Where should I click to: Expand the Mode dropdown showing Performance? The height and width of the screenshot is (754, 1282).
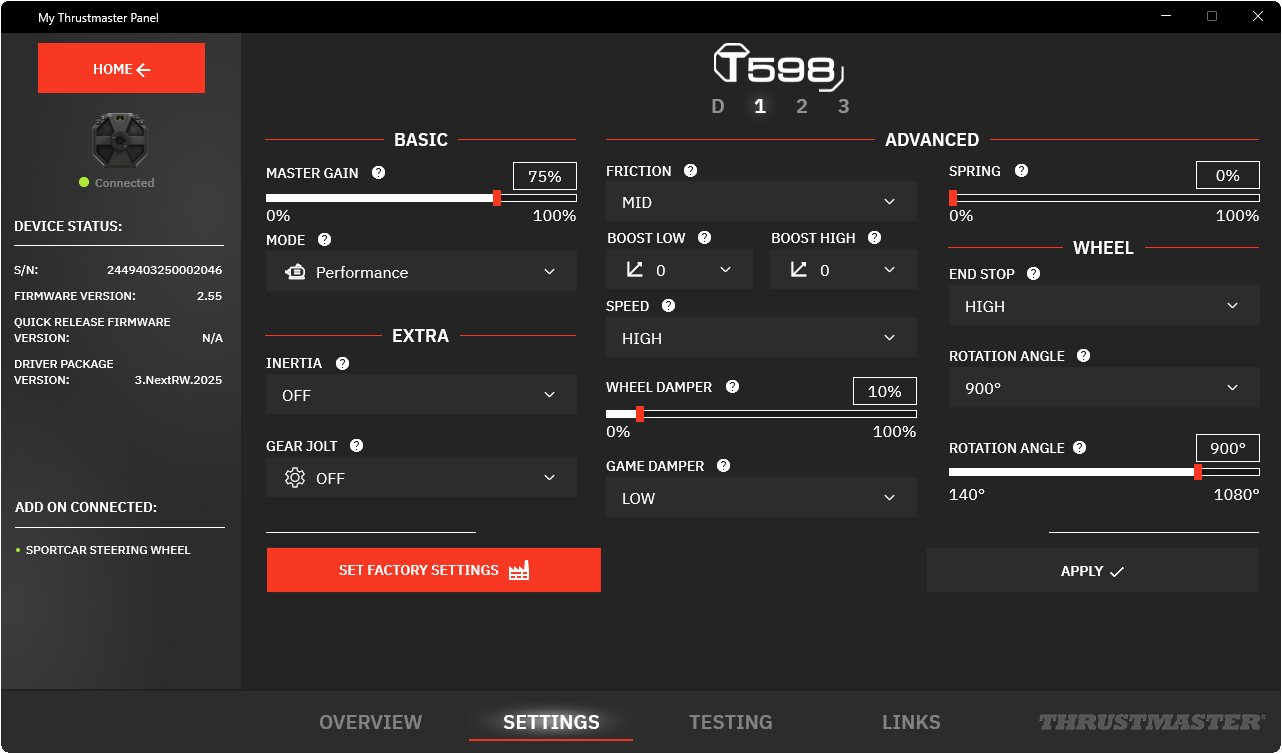[x=420, y=271]
